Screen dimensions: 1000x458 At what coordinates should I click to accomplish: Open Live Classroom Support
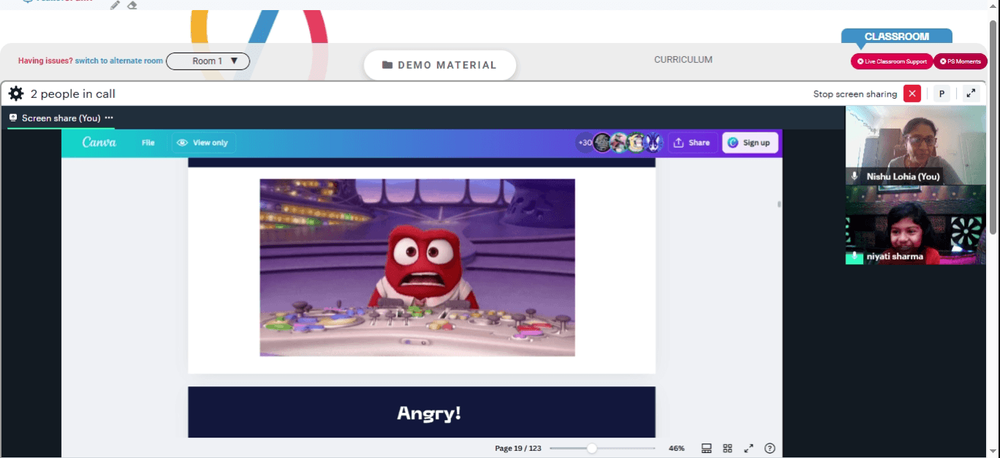(892, 61)
